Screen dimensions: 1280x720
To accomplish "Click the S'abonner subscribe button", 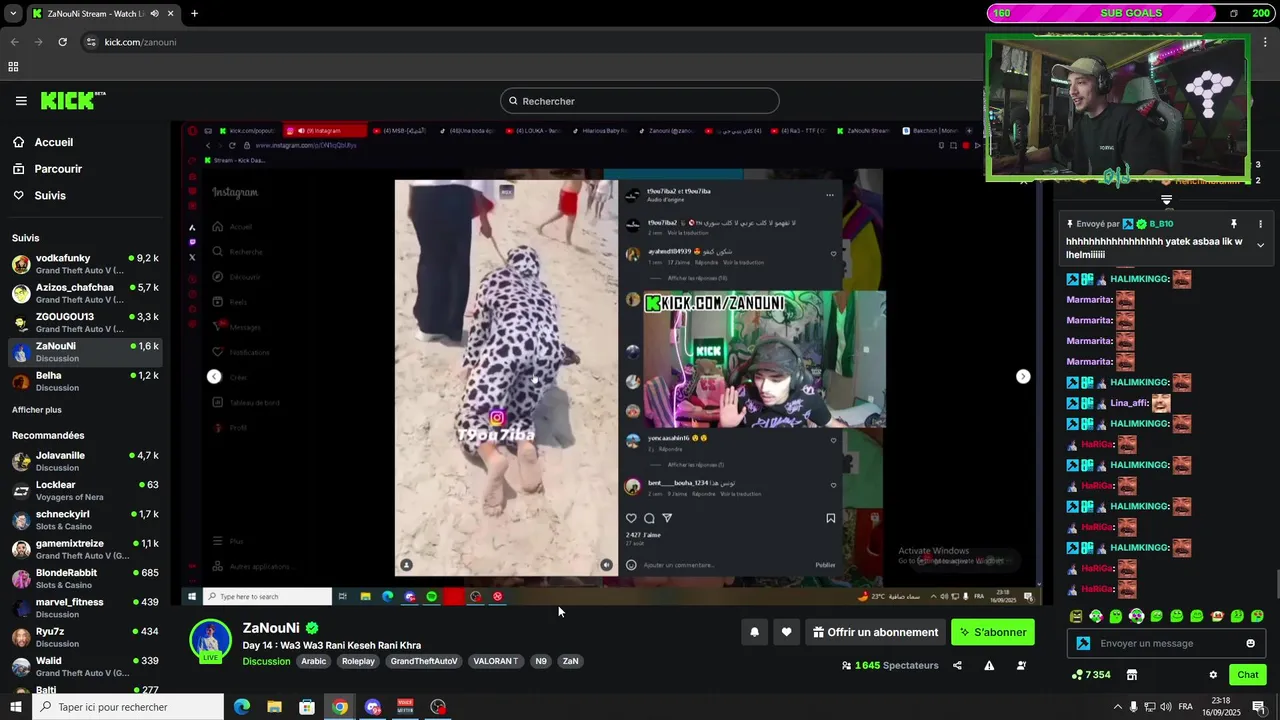I will 993,632.
